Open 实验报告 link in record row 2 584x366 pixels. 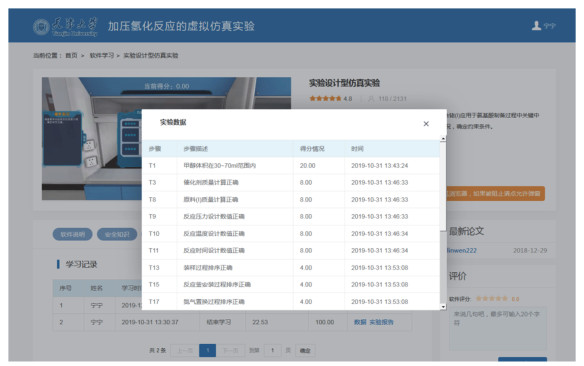tap(381, 322)
